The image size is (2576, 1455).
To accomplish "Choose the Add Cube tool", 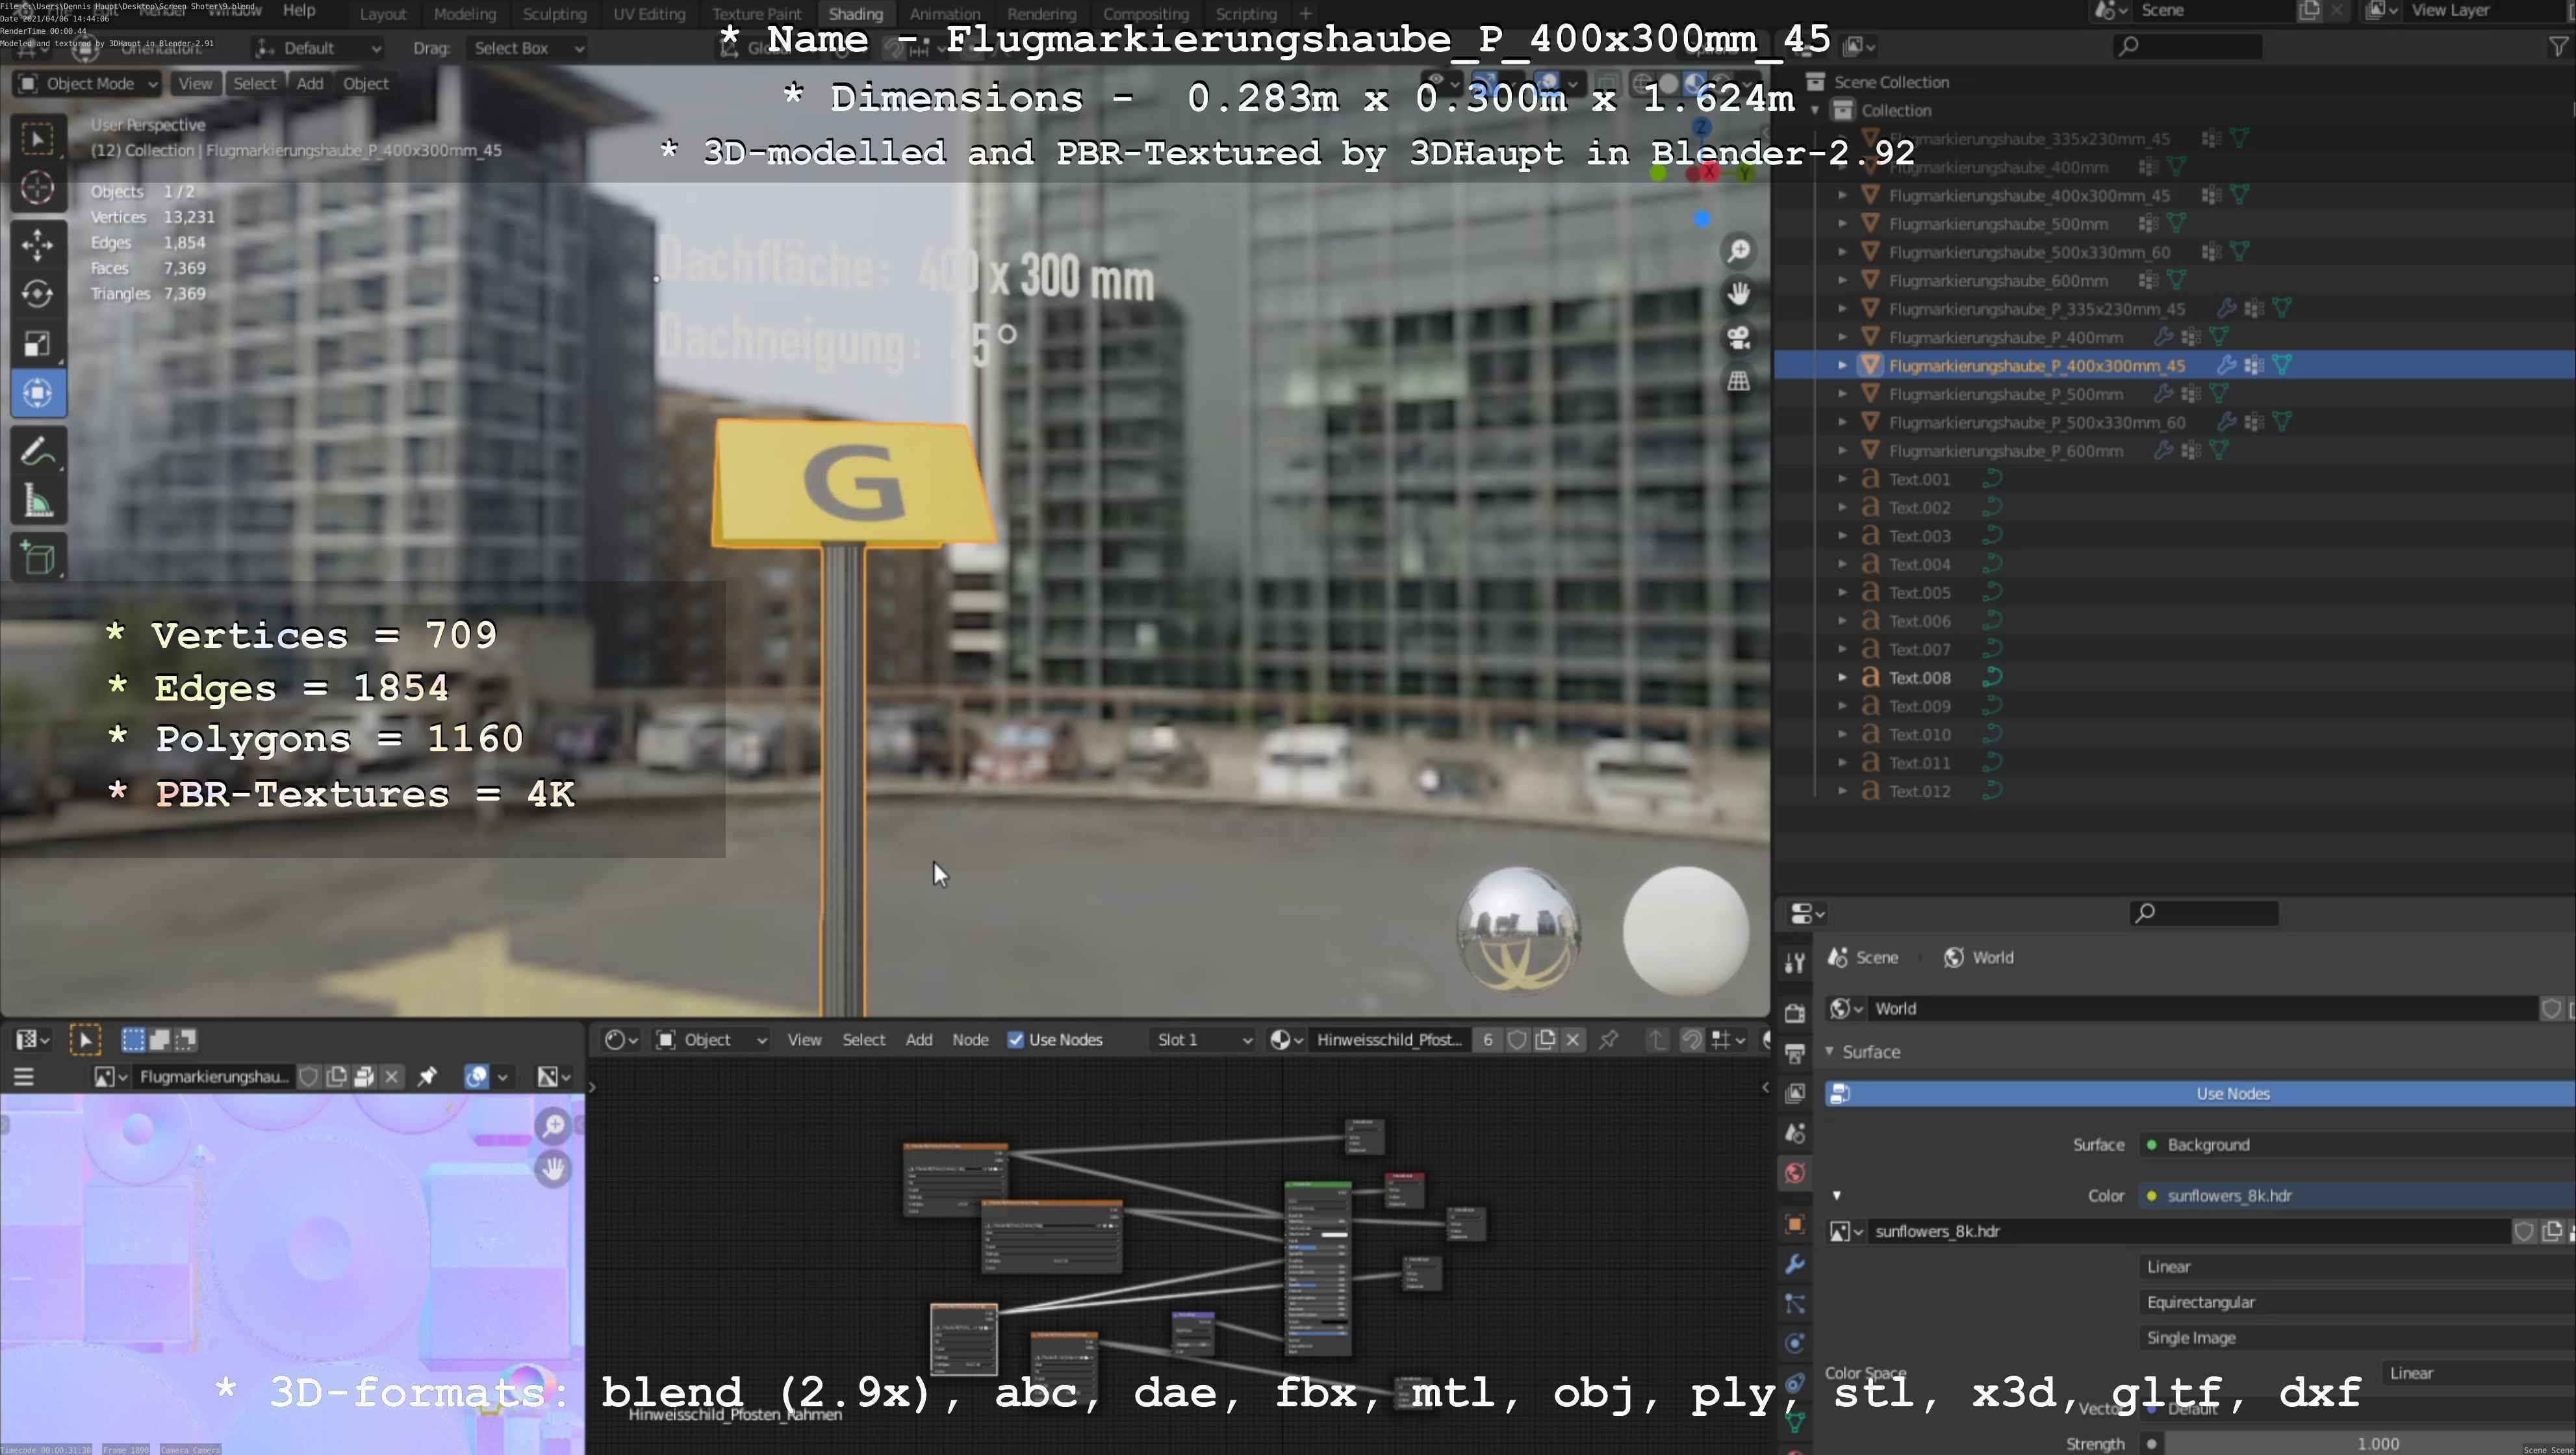I will point(38,558).
